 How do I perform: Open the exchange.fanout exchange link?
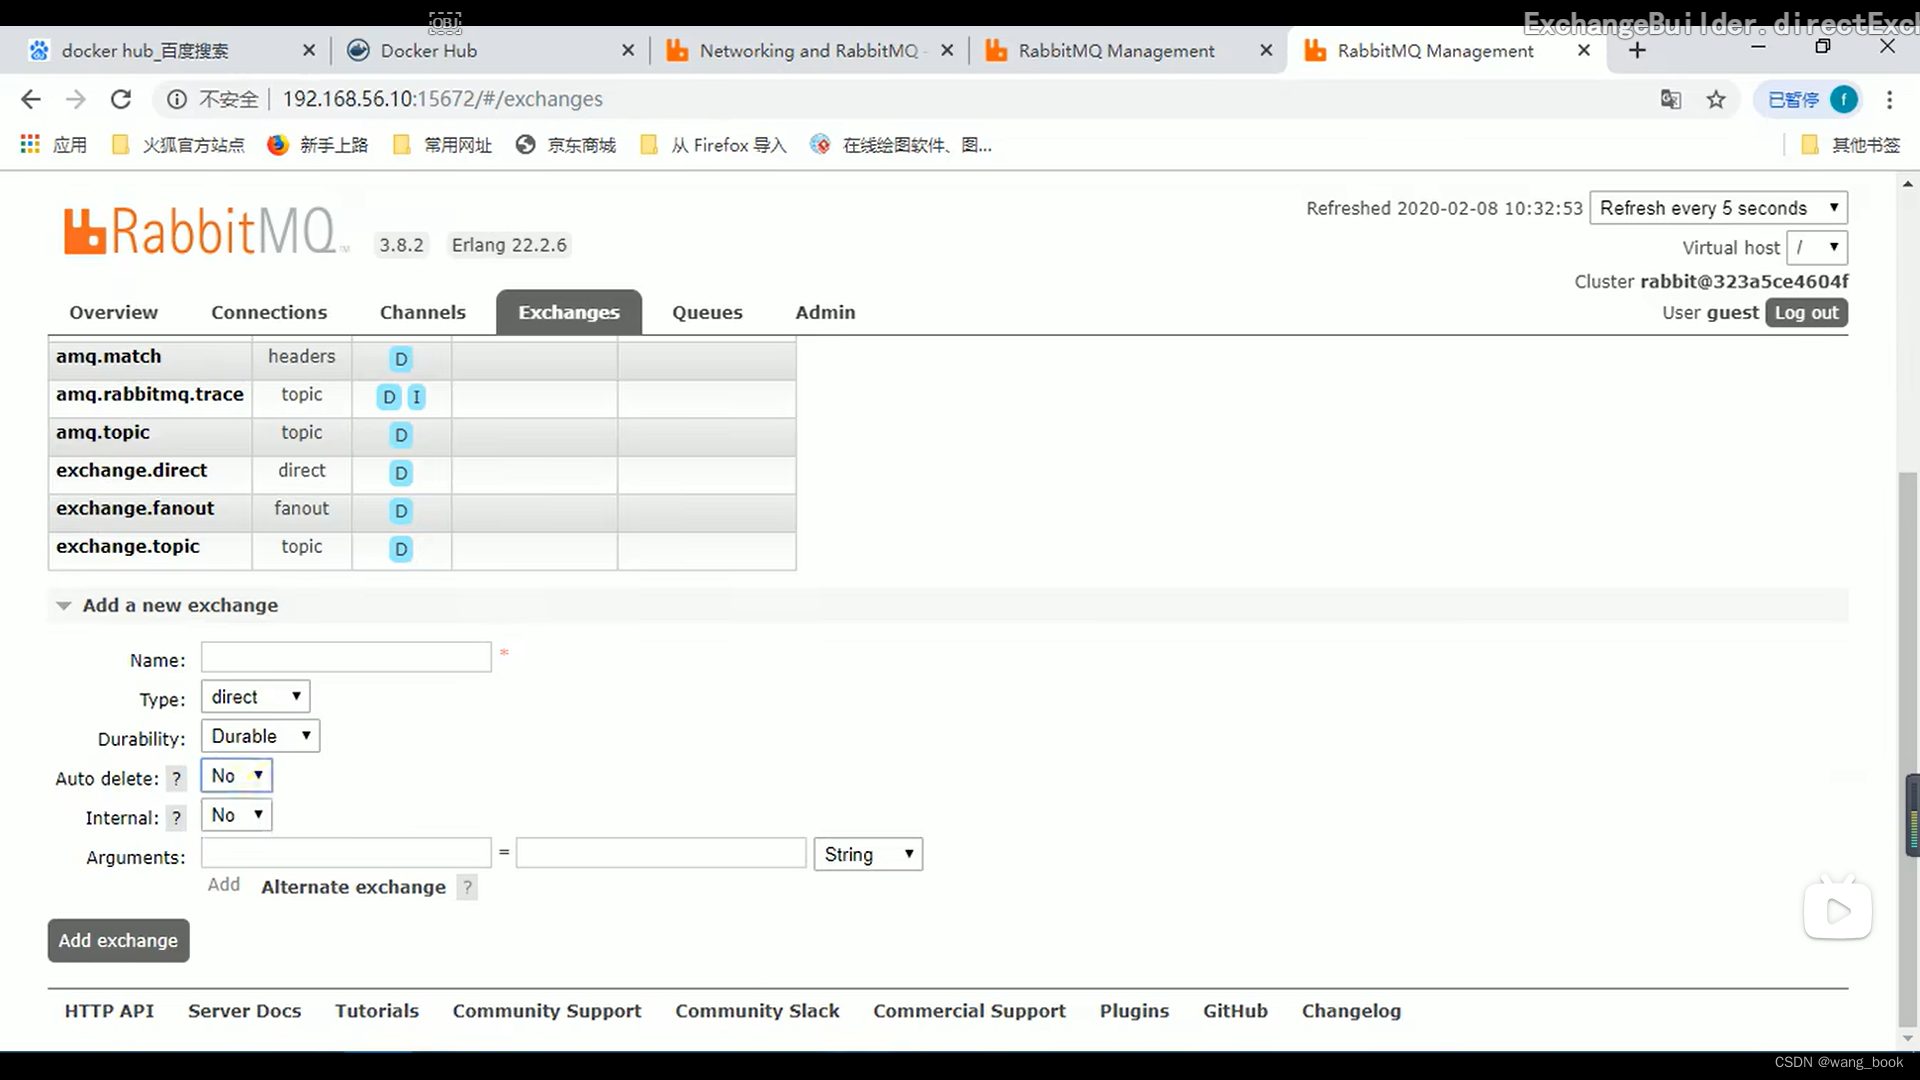pos(135,508)
